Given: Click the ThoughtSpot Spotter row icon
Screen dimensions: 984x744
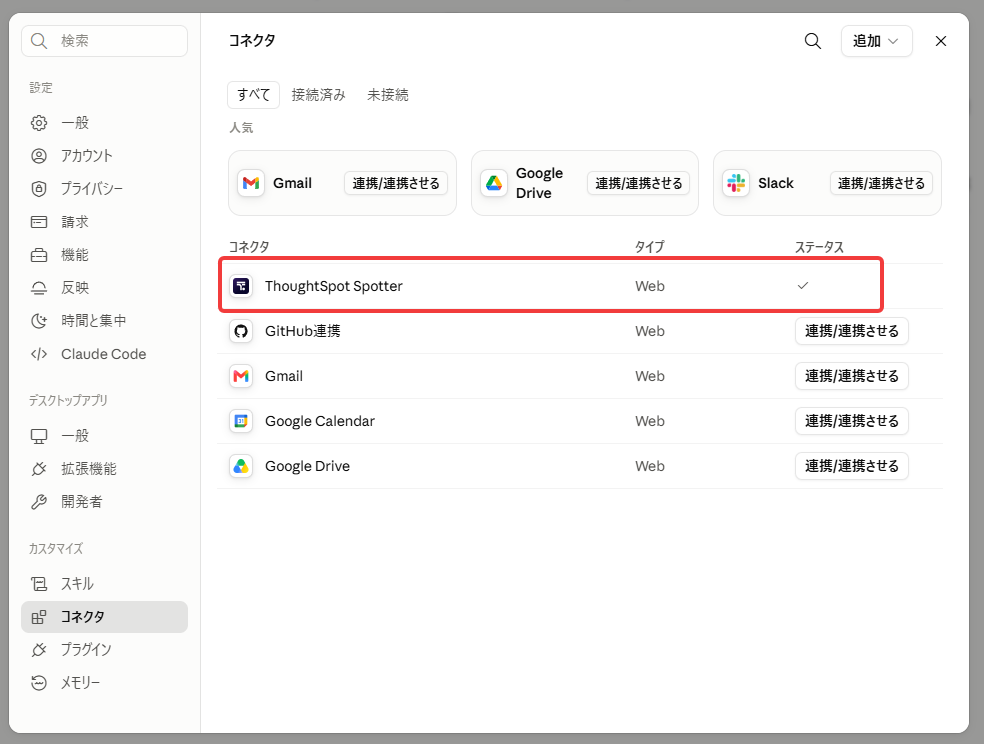Looking at the screenshot, I should (241, 286).
